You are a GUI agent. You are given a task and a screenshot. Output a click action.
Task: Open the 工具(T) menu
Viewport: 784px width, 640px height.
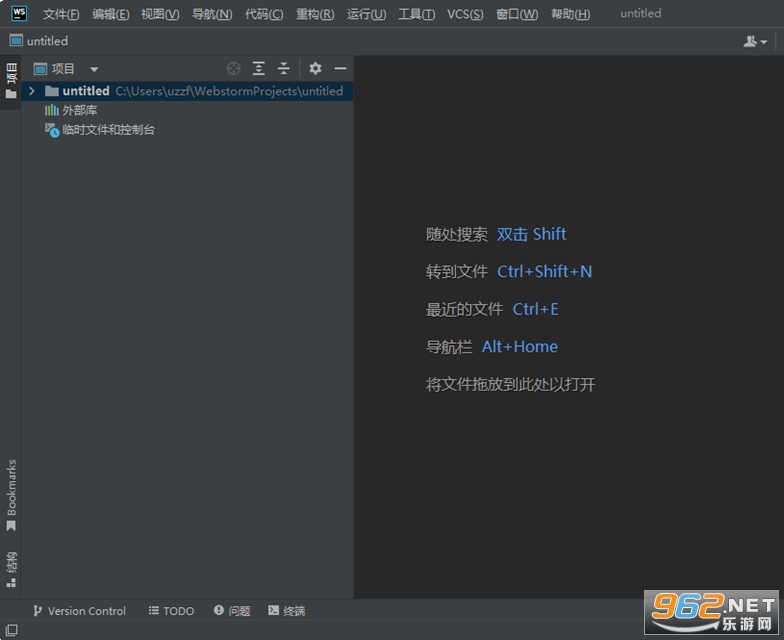(x=416, y=14)
